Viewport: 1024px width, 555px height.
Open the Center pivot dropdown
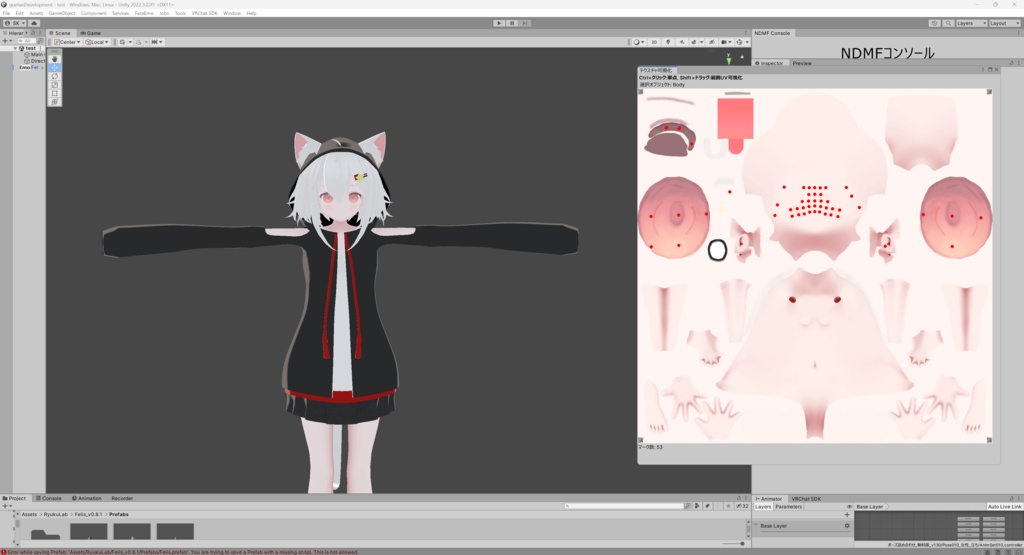click(67, 42)
